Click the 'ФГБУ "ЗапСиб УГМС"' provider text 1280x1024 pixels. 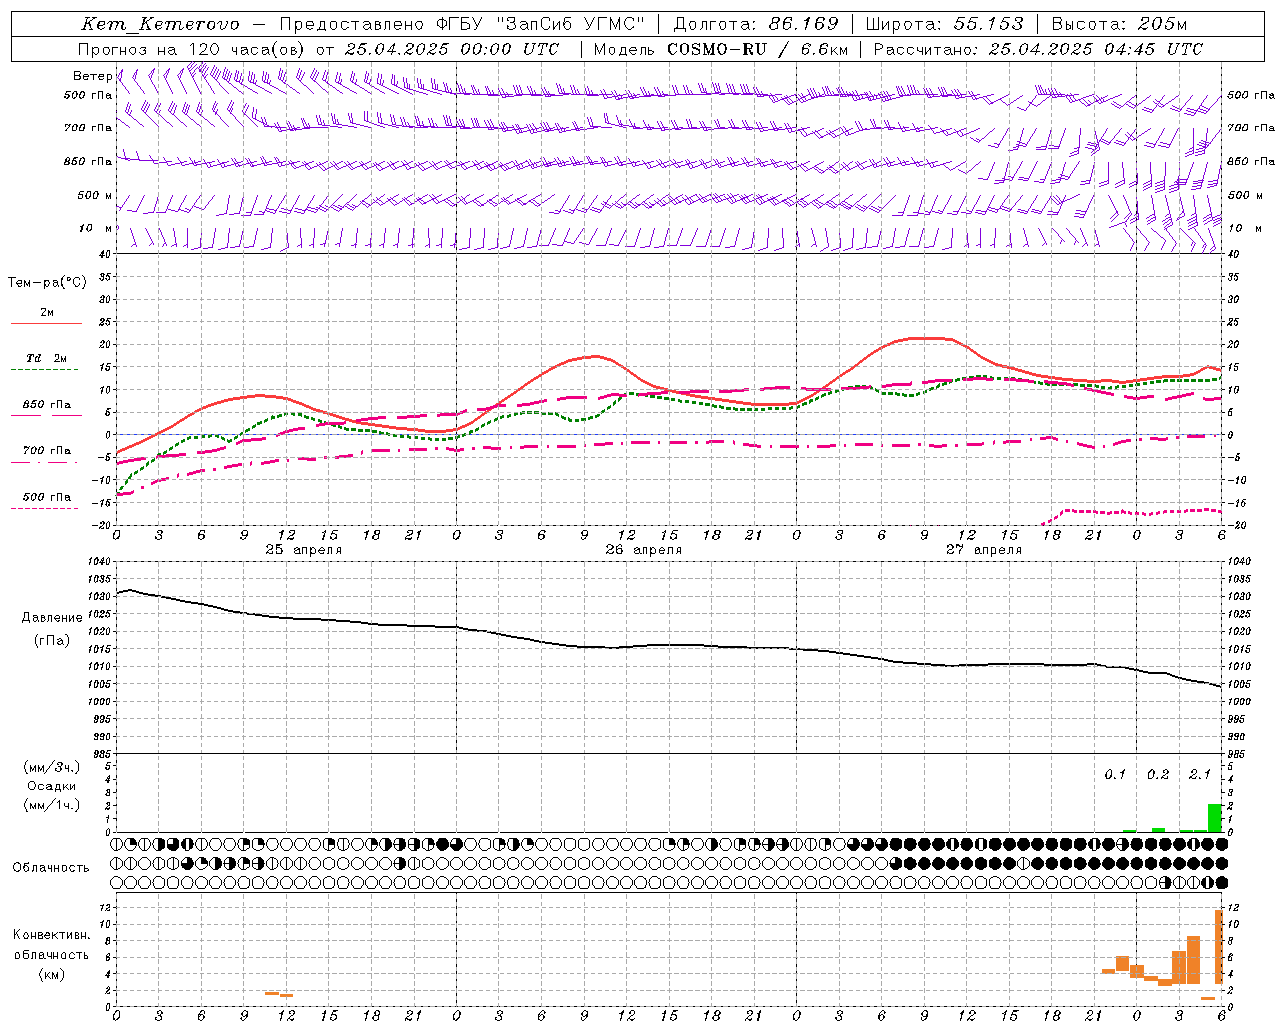coord(541,24)
